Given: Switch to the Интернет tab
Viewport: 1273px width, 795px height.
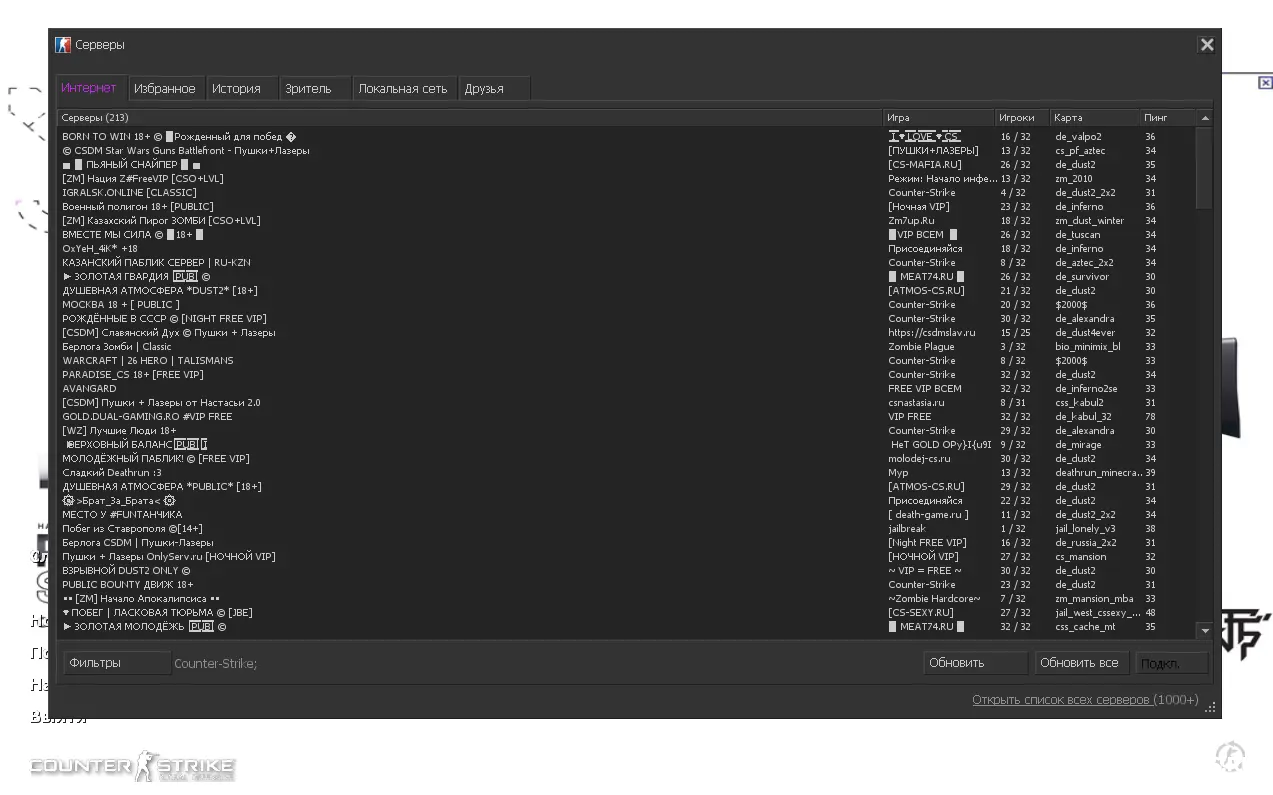Looking at the screenshot, I should [90, 88].
